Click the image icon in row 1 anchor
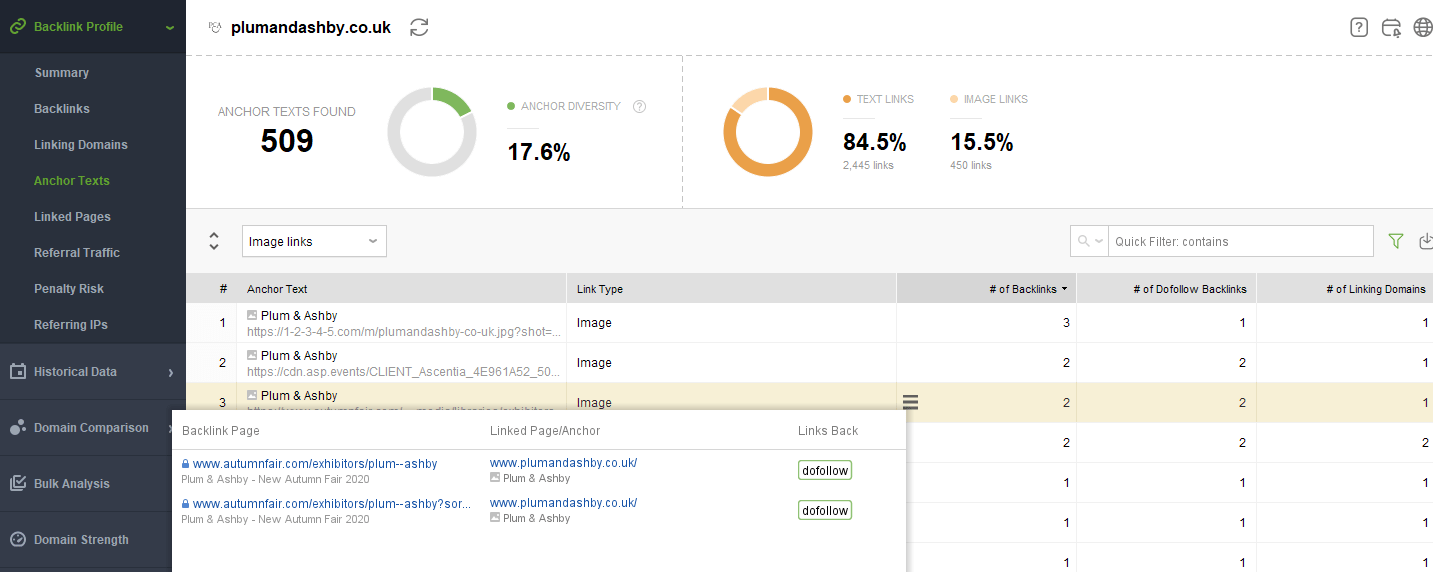The height and width of the screenshot is (572, 1433). pyautogui.click(x=252, y=315)
